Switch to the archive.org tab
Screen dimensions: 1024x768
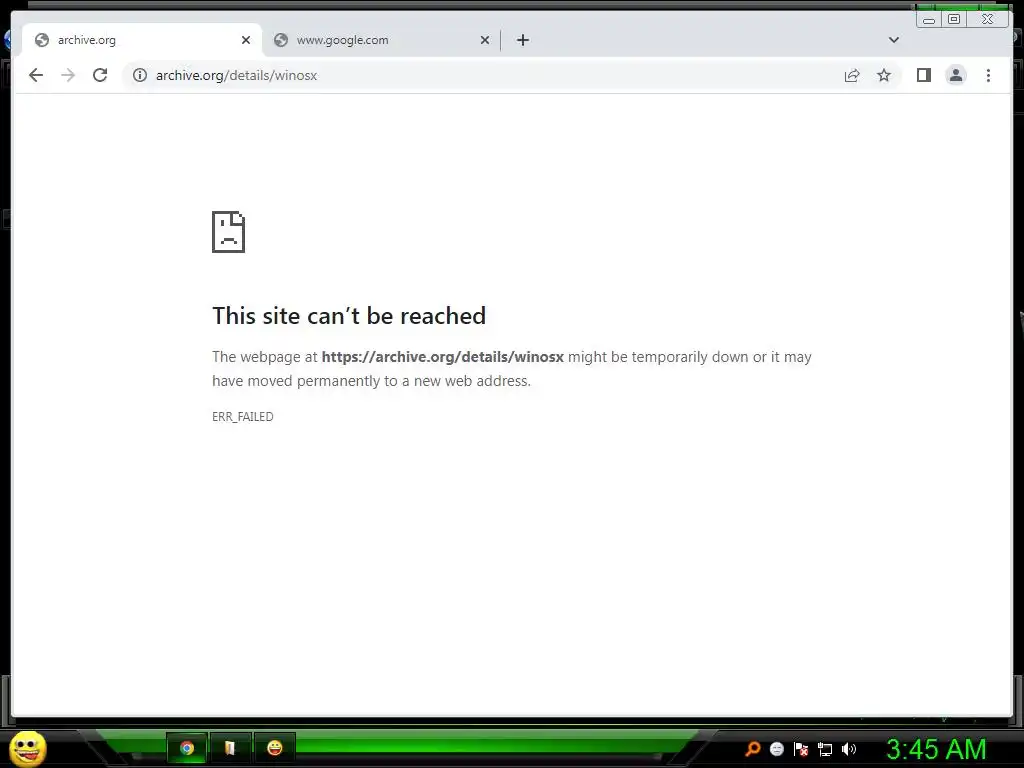(x=142, y=40)
